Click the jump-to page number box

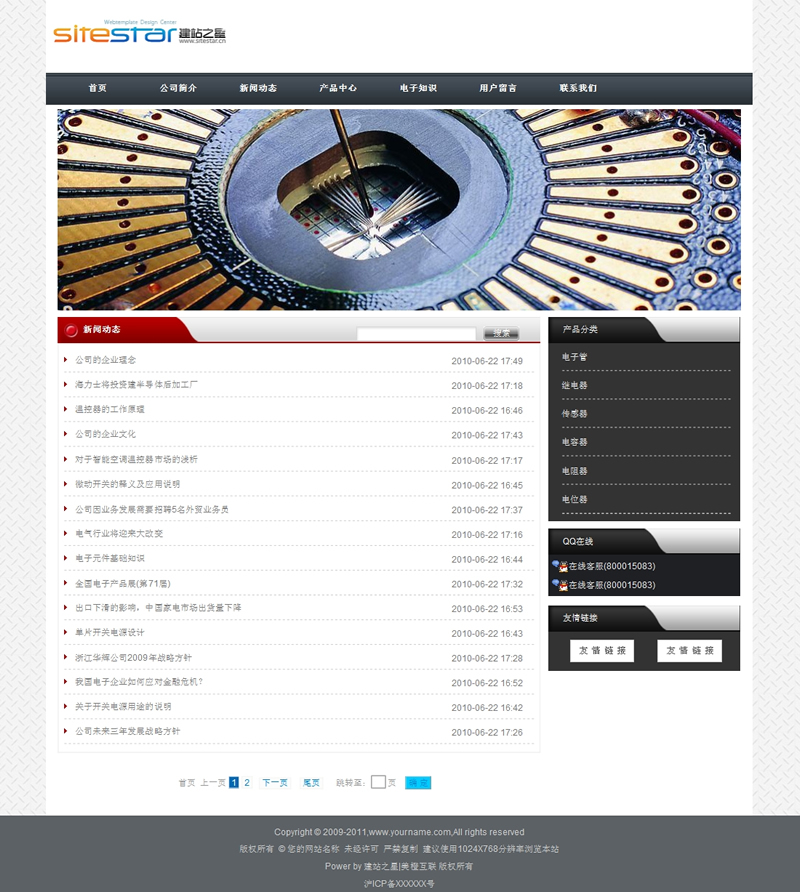378,782
